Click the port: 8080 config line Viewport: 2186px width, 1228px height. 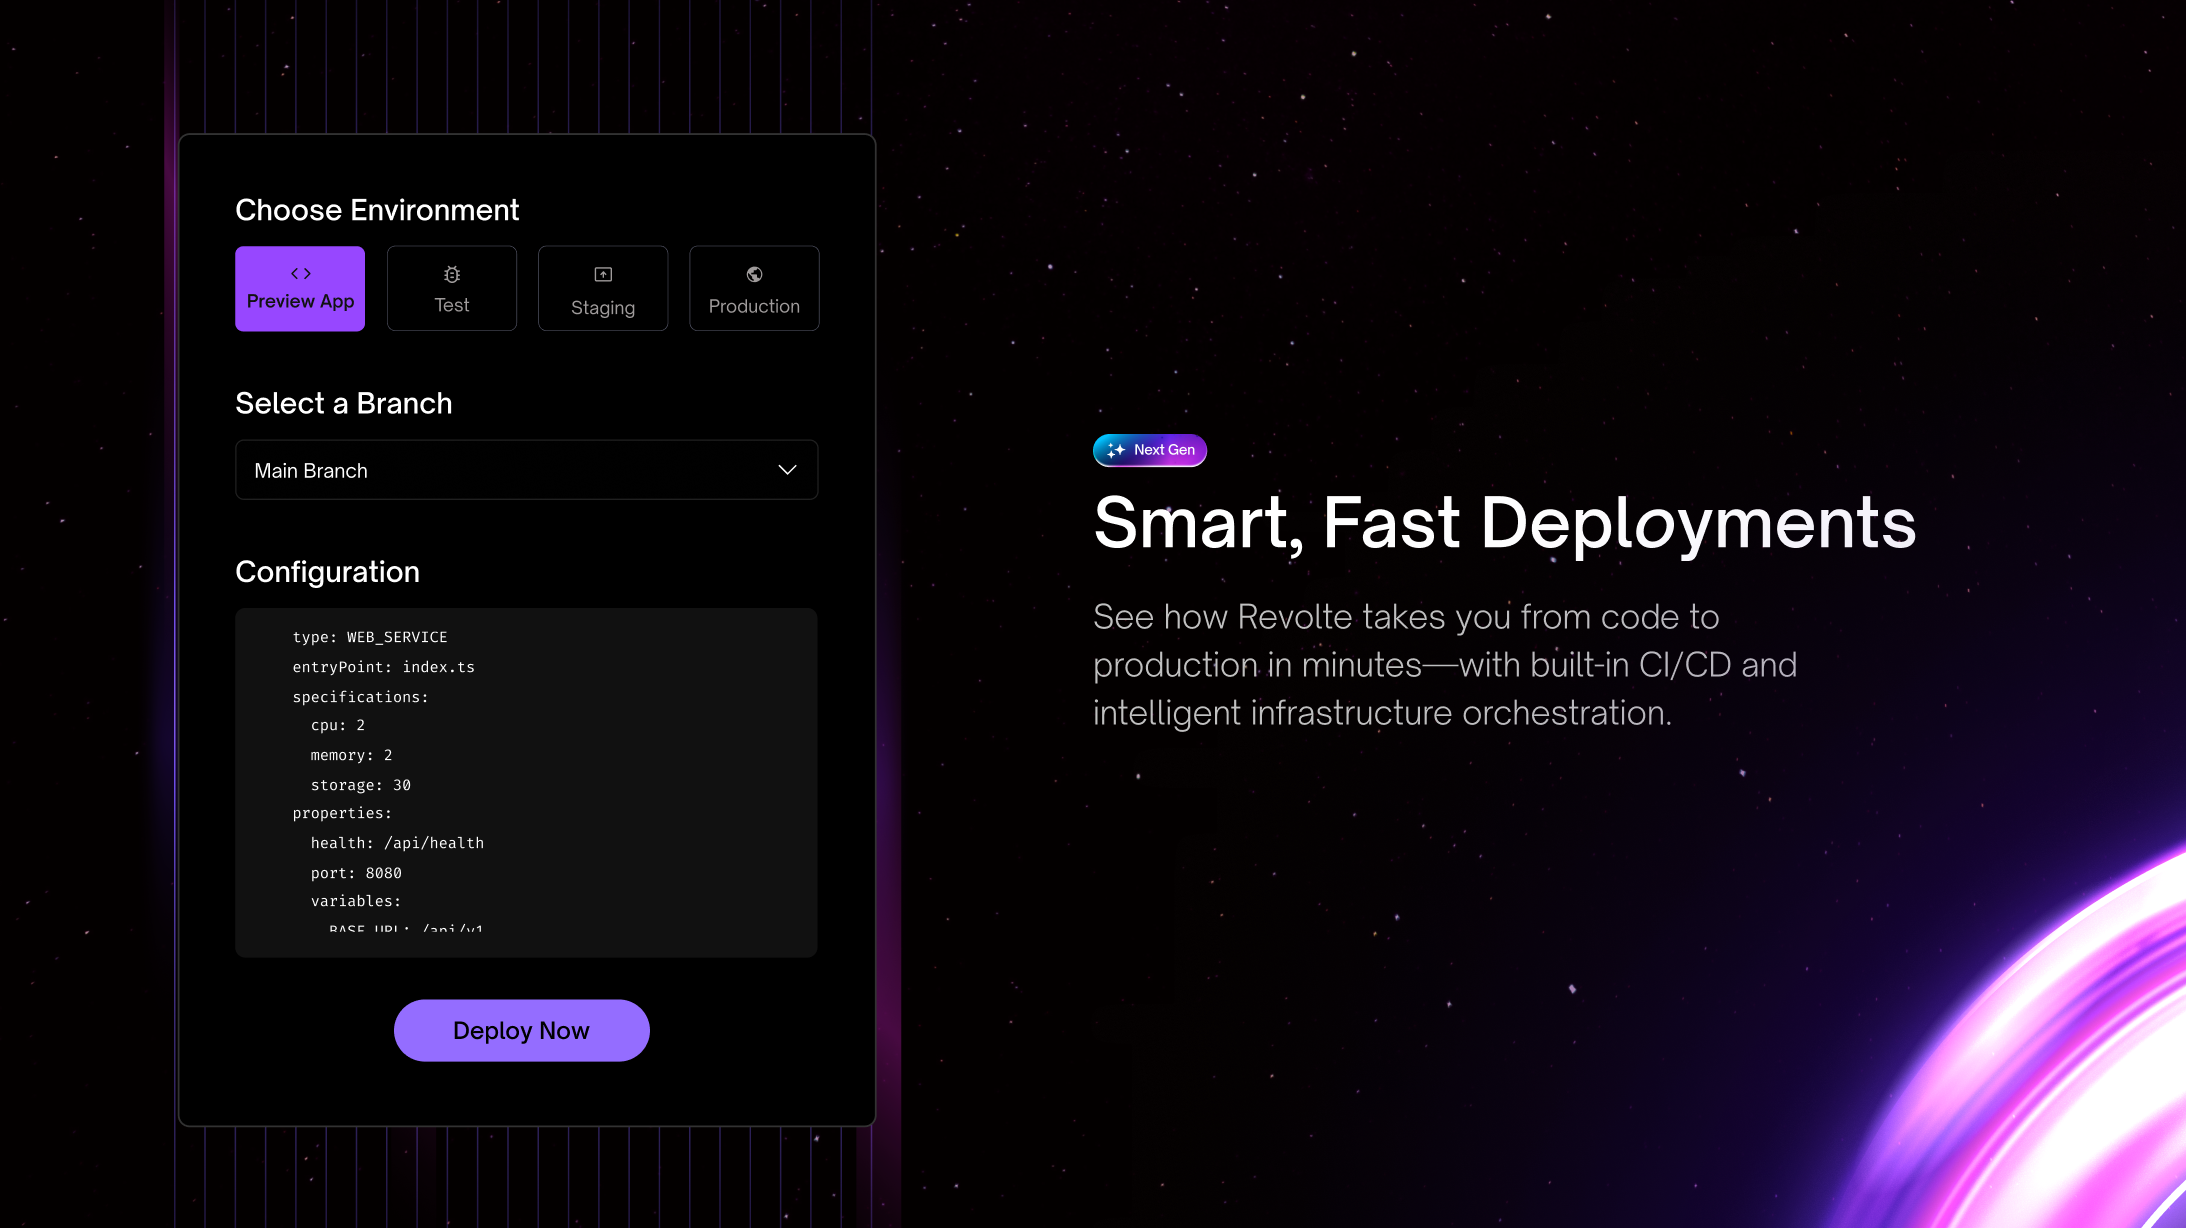356,873
